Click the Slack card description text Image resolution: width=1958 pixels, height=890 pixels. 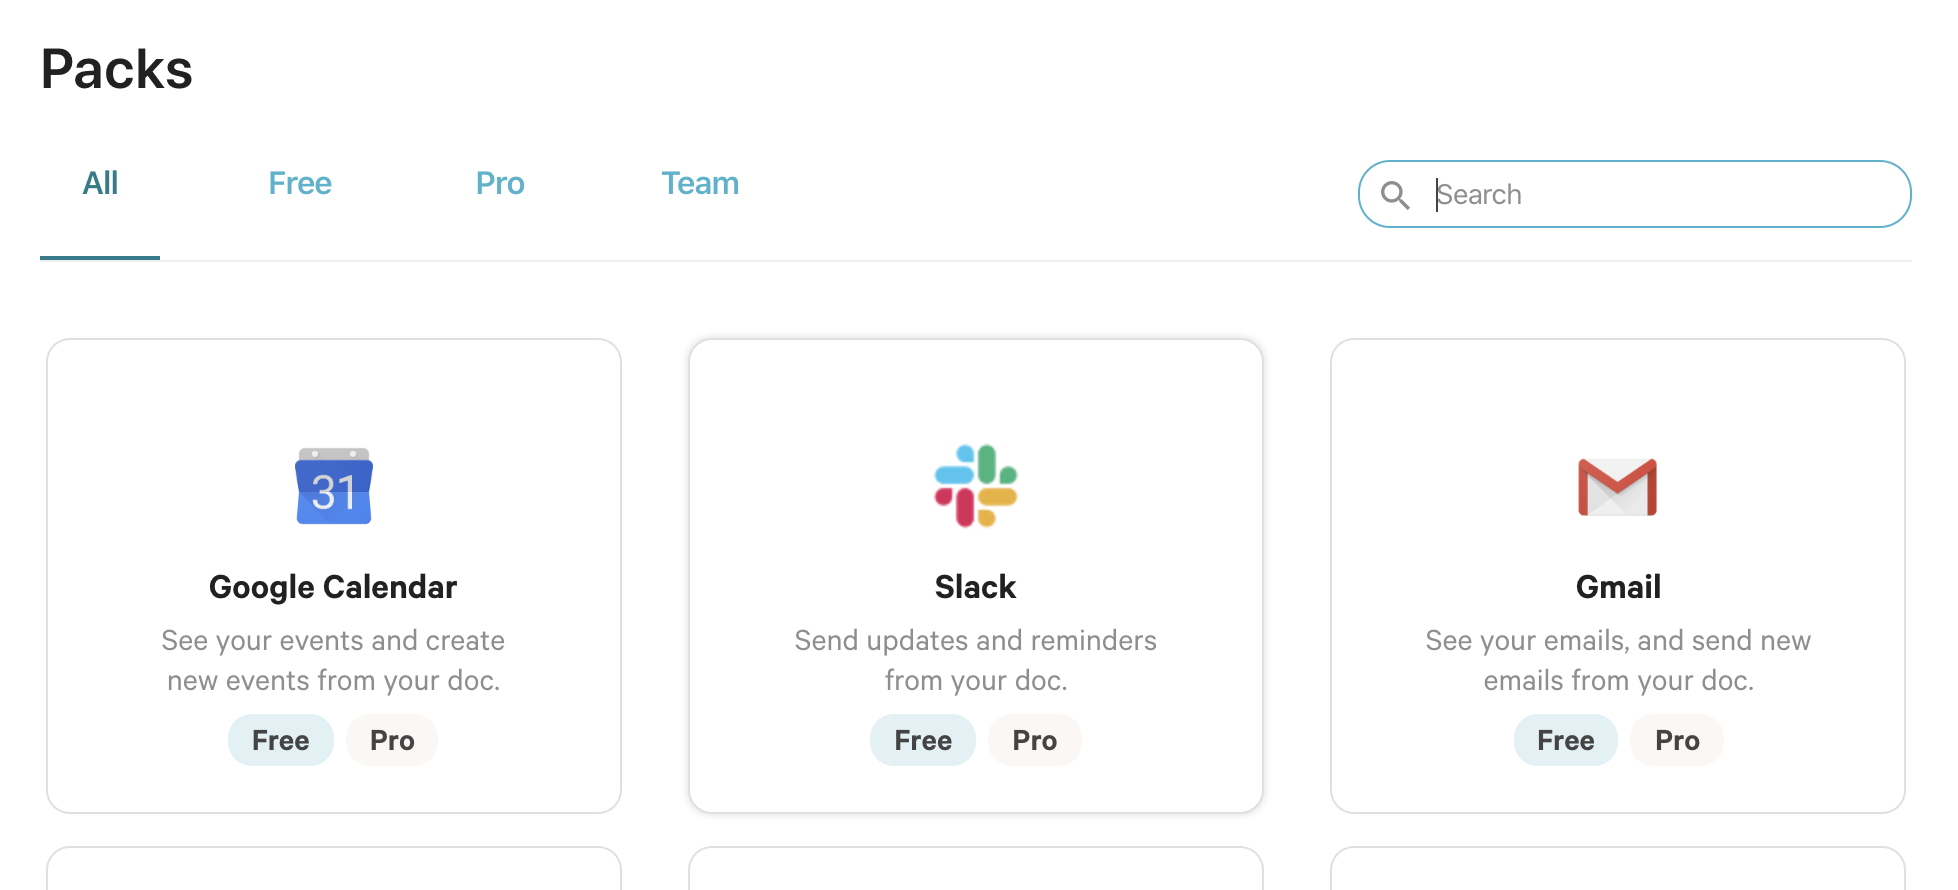[x=975, y=660]
